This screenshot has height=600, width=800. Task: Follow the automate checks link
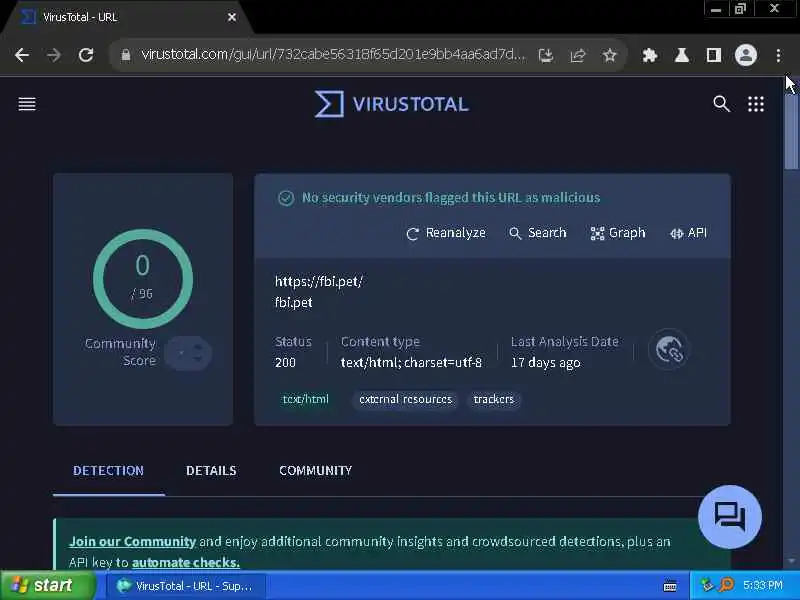point(186,562)
